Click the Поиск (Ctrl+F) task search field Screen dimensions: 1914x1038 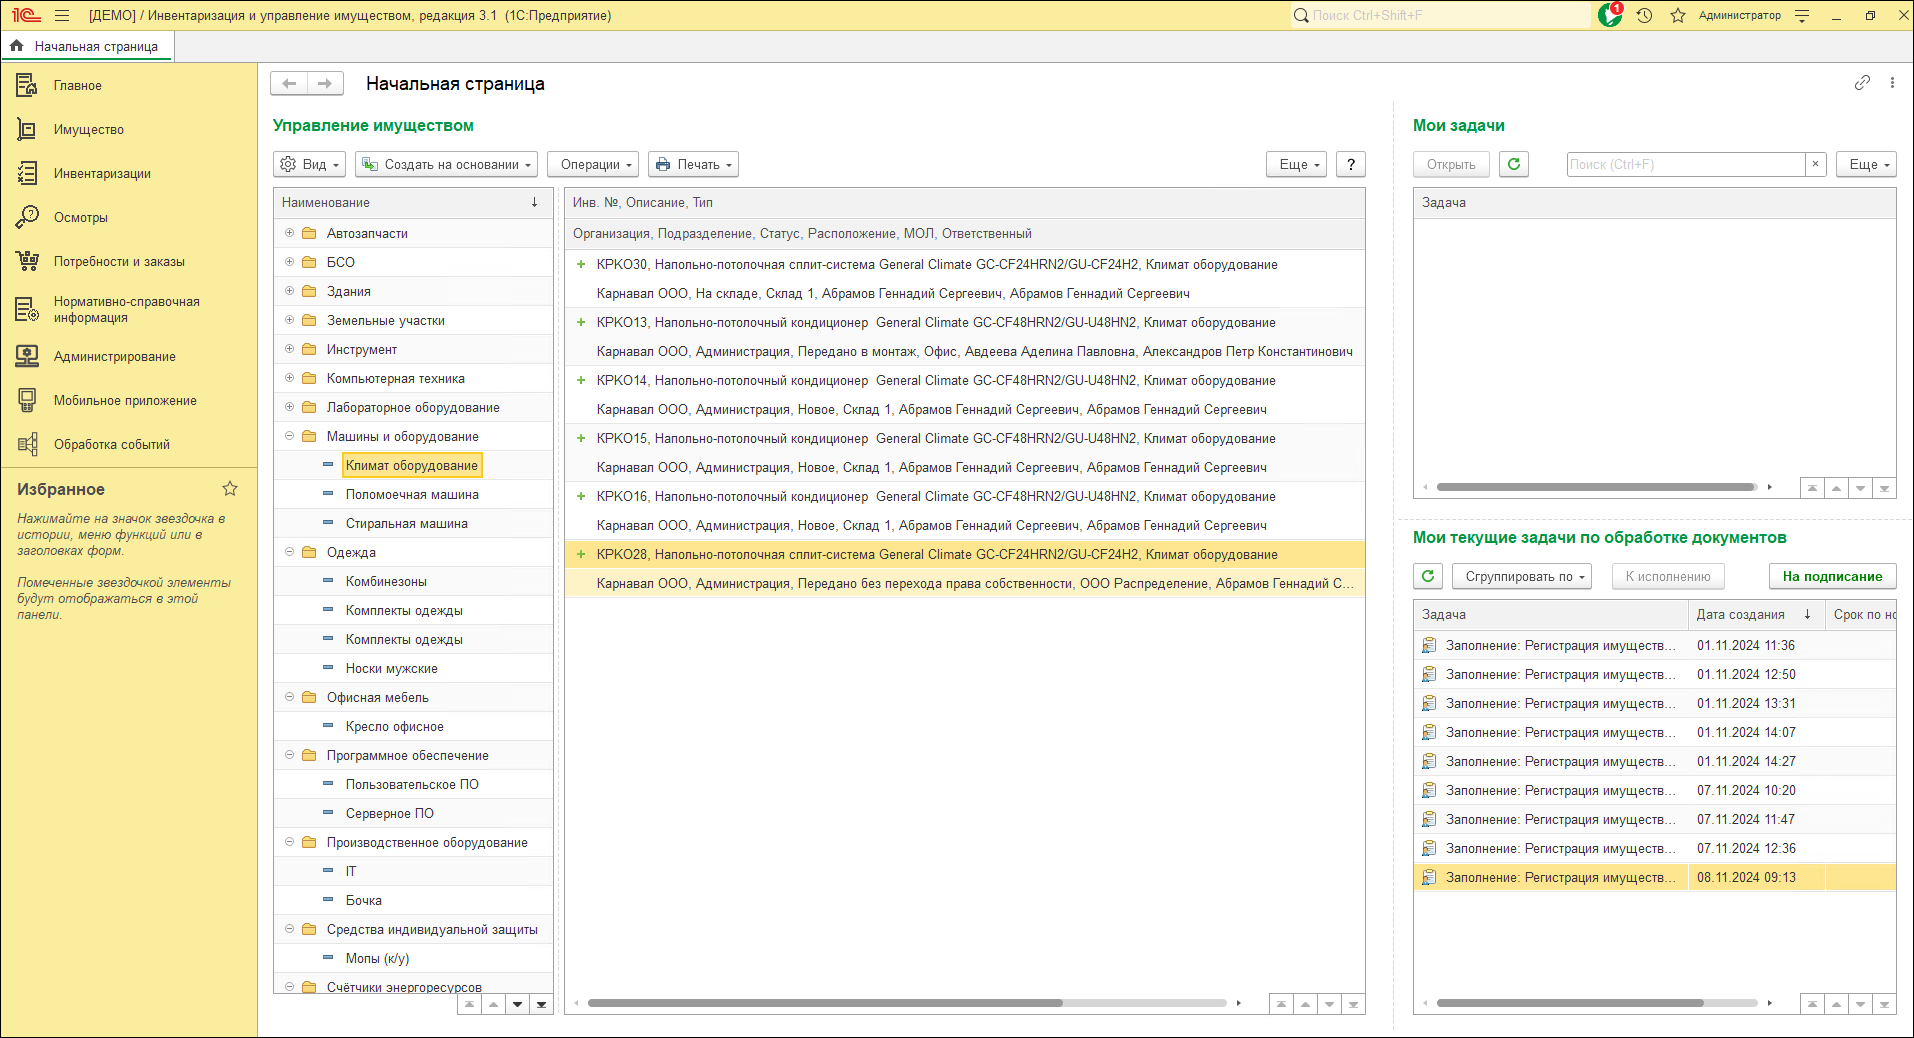coord(1686,164)
